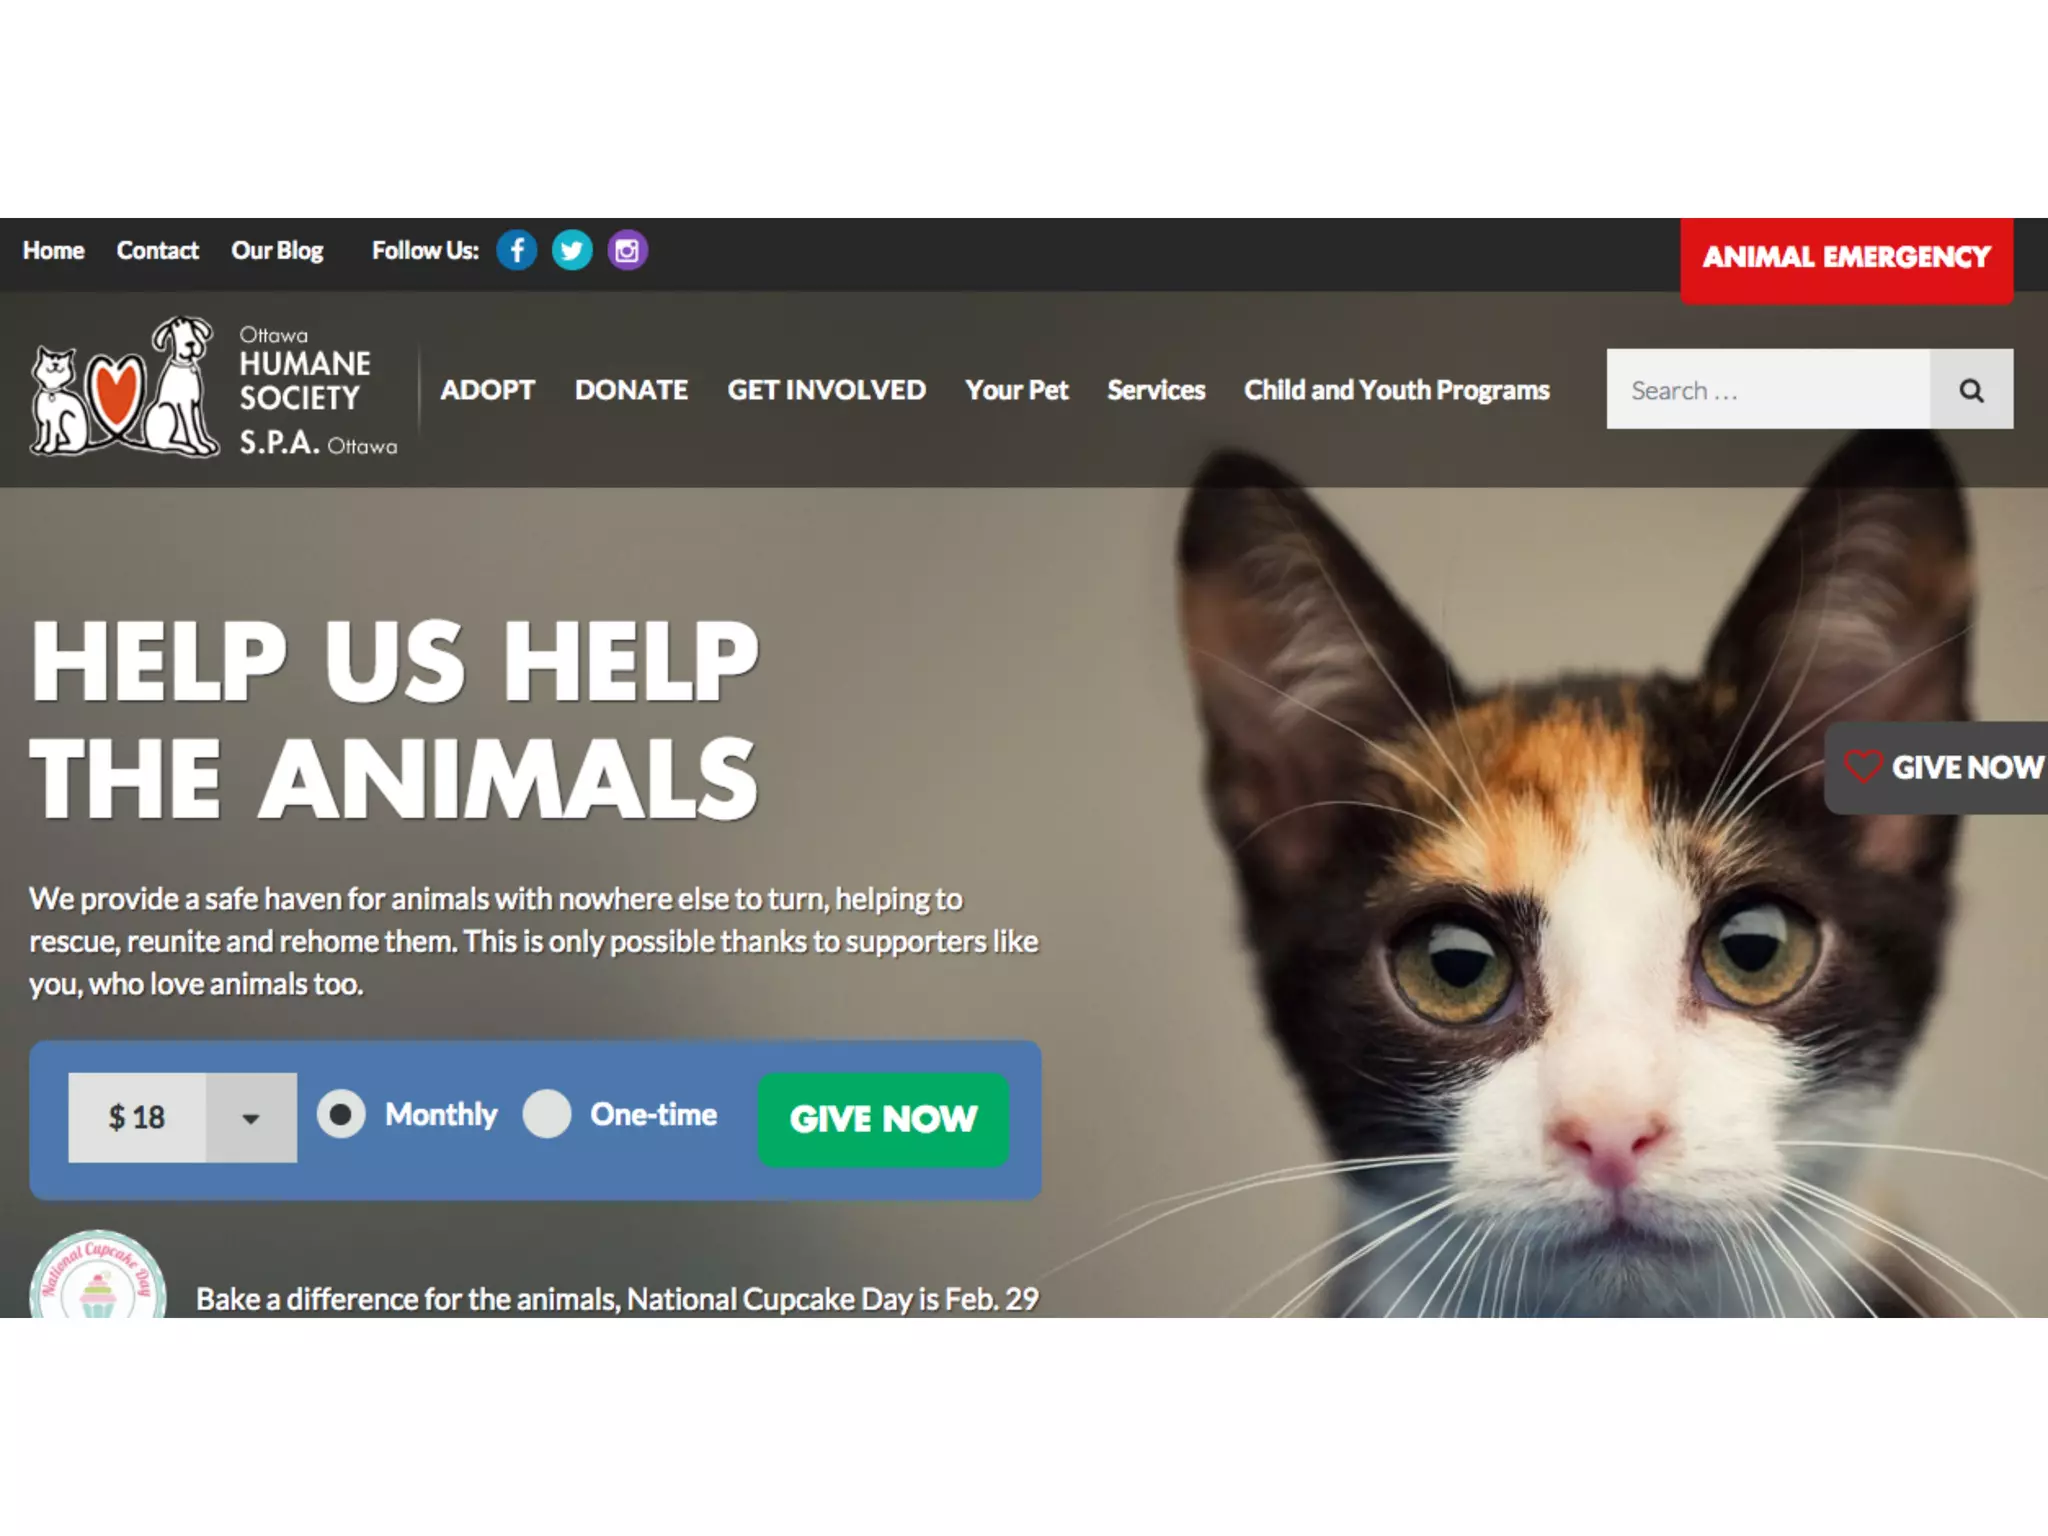The width and height of the screenshot is (2048, 1536).
Task: Open the Our Blog link
Action: 277,251
